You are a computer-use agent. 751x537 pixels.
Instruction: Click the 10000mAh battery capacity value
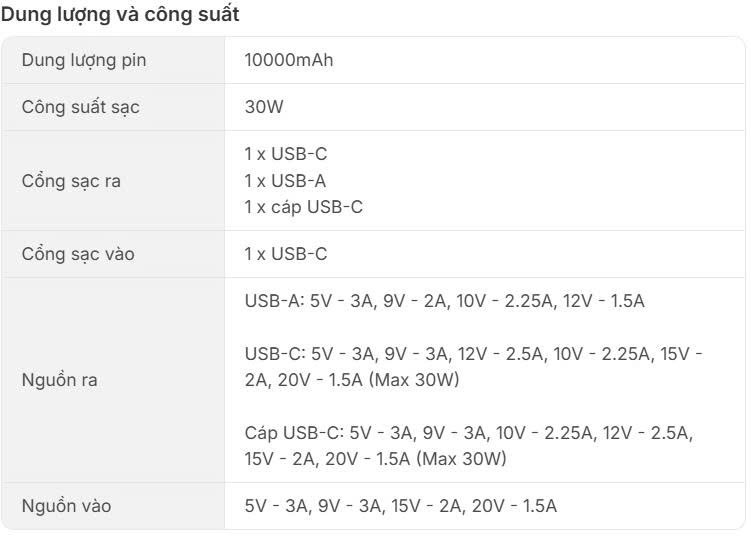pos(289,60)
